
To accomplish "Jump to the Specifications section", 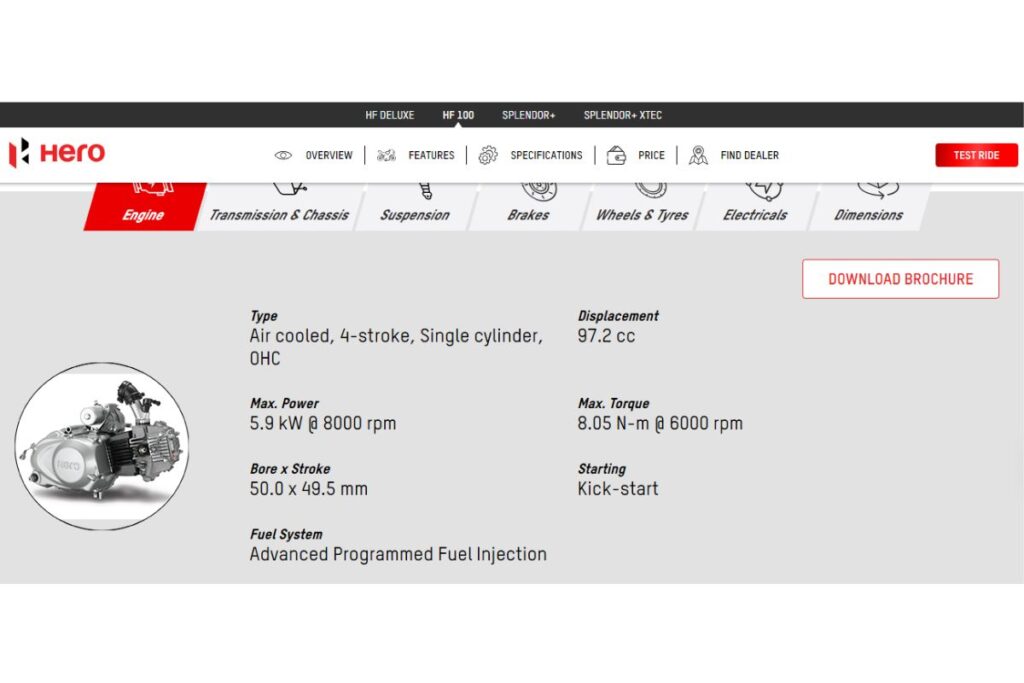I will [x=546, y=155].
